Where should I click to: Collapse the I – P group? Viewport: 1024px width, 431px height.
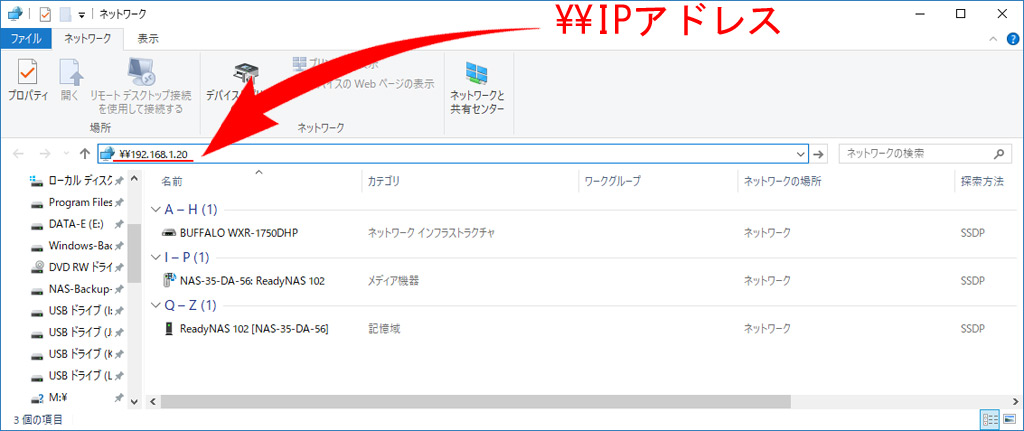pyautogui.click(x=155, y=257)
